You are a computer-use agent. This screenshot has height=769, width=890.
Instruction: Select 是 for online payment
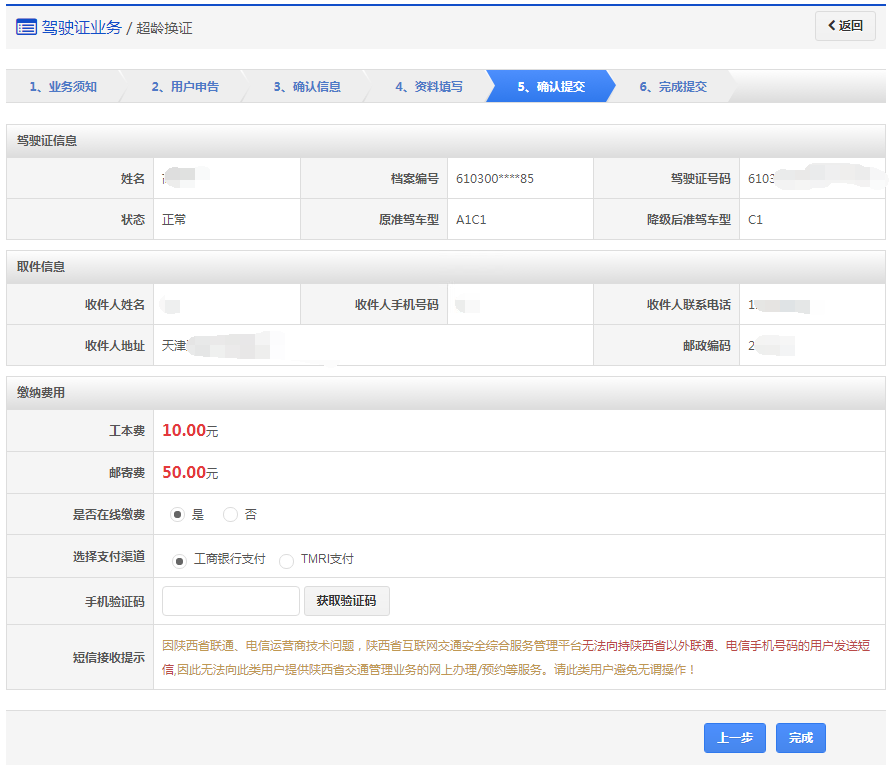pos(178,515)
